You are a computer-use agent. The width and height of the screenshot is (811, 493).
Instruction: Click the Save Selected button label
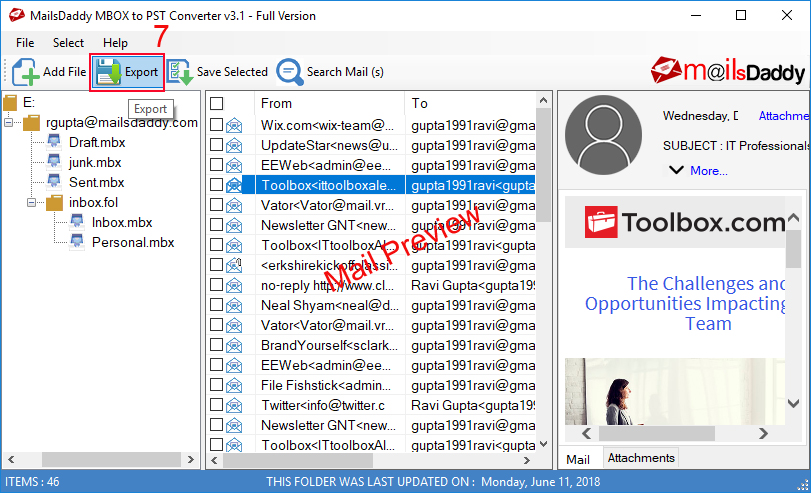pos(232,72)
